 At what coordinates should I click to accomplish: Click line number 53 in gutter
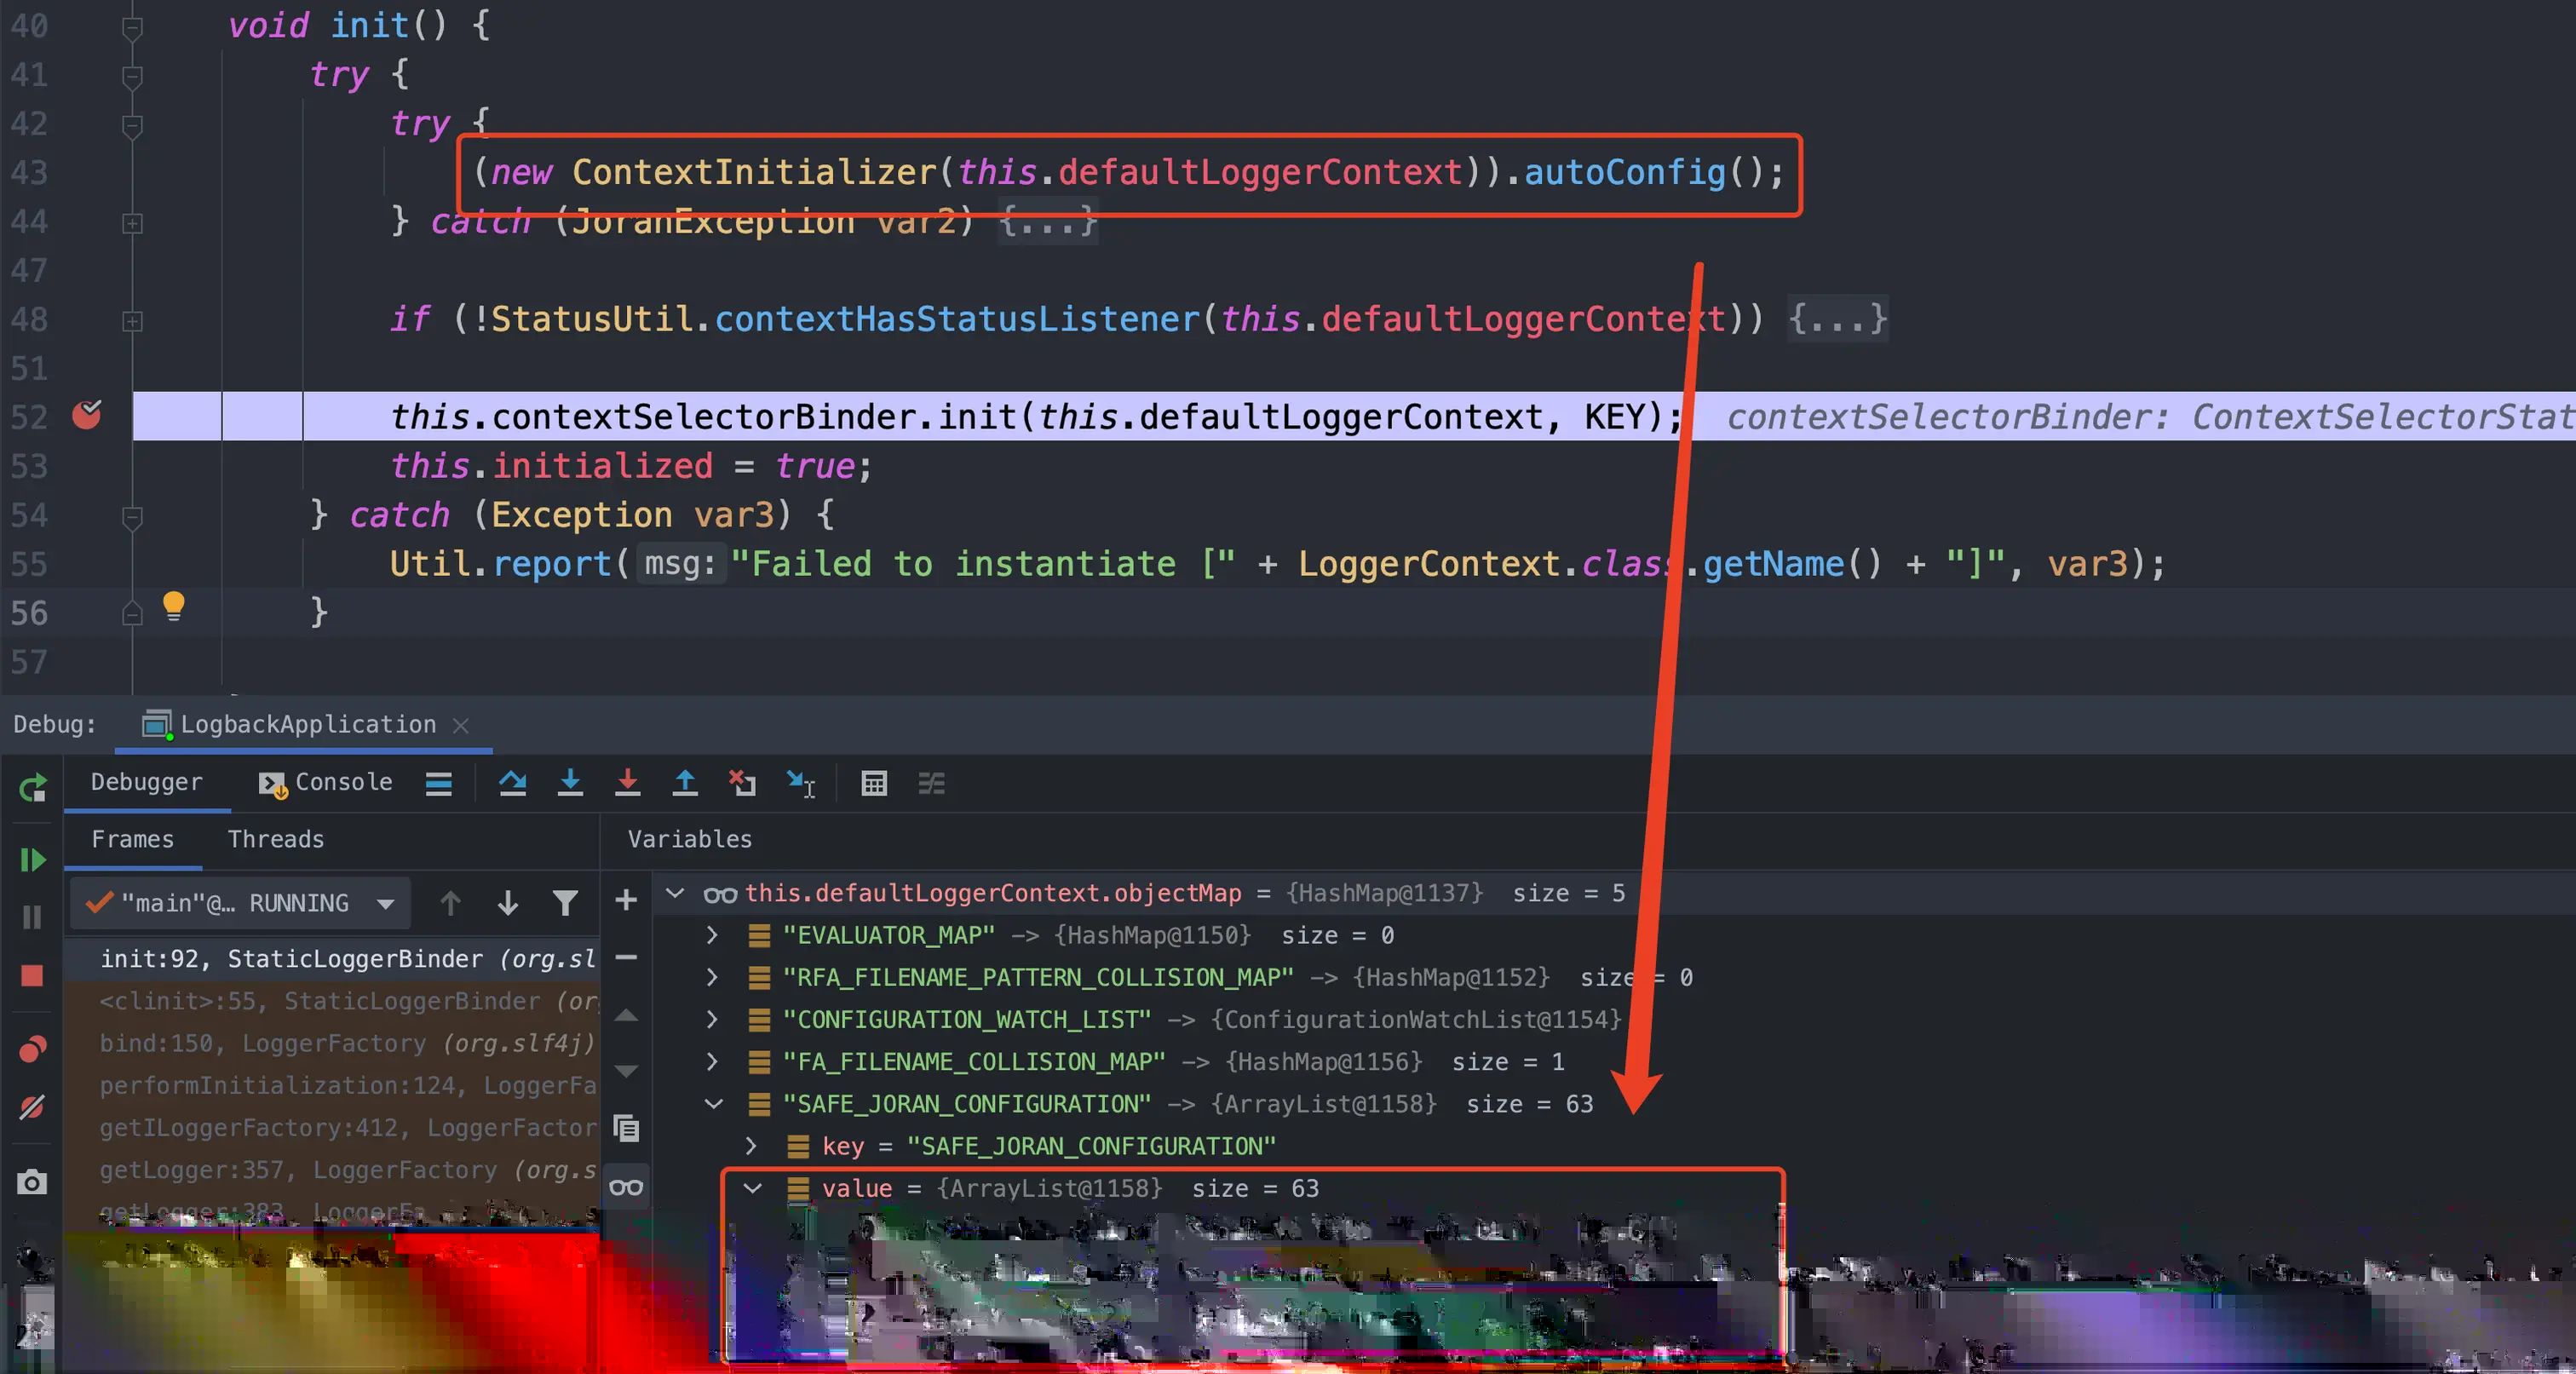(29, 466)
